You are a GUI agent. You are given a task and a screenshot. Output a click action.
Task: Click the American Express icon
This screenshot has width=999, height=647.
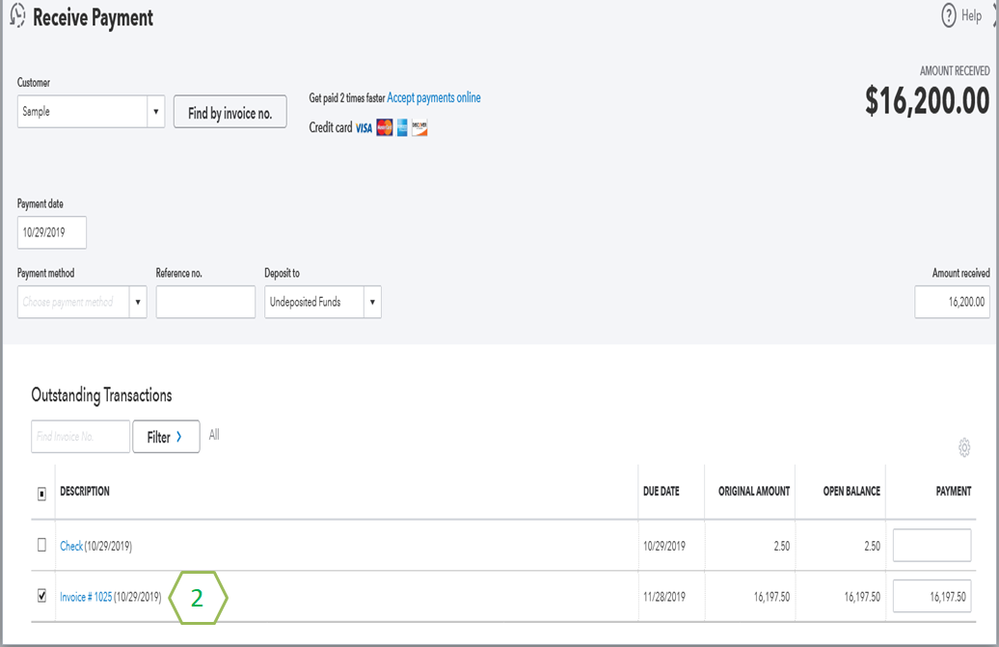(x=402, y=128)
